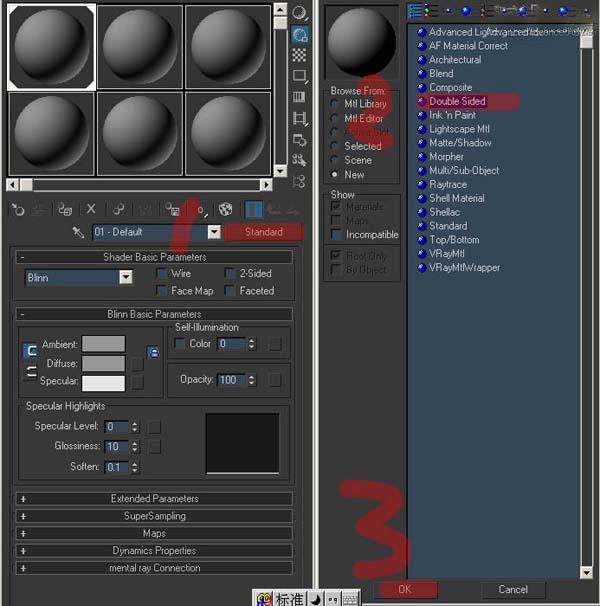Expand the Extended Parameters rollout
This screenshot has width=600, height=606.
(154, 499)
